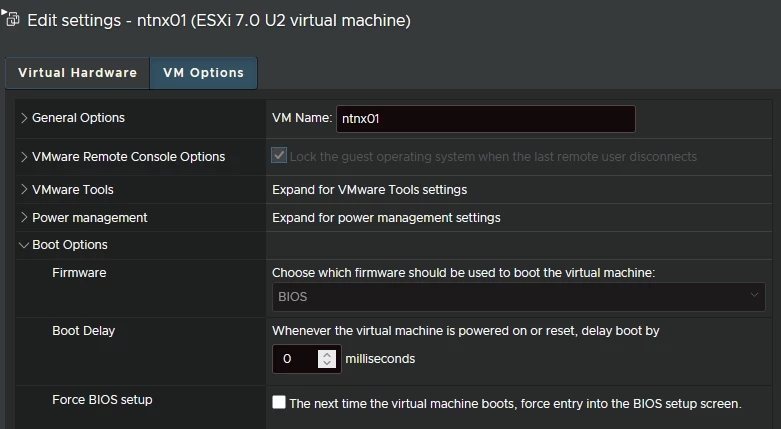
Task: Click the VM edit settings icon in title
Action: click(x=12, y=19)
